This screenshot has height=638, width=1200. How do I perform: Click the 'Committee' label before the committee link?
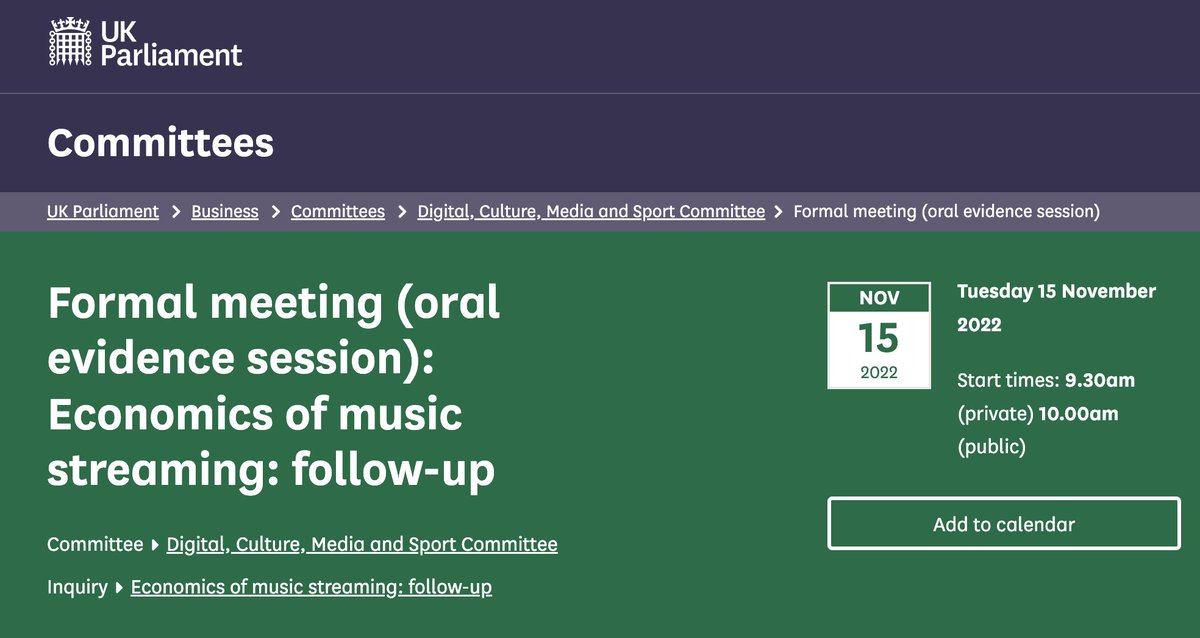coord(95,545)
